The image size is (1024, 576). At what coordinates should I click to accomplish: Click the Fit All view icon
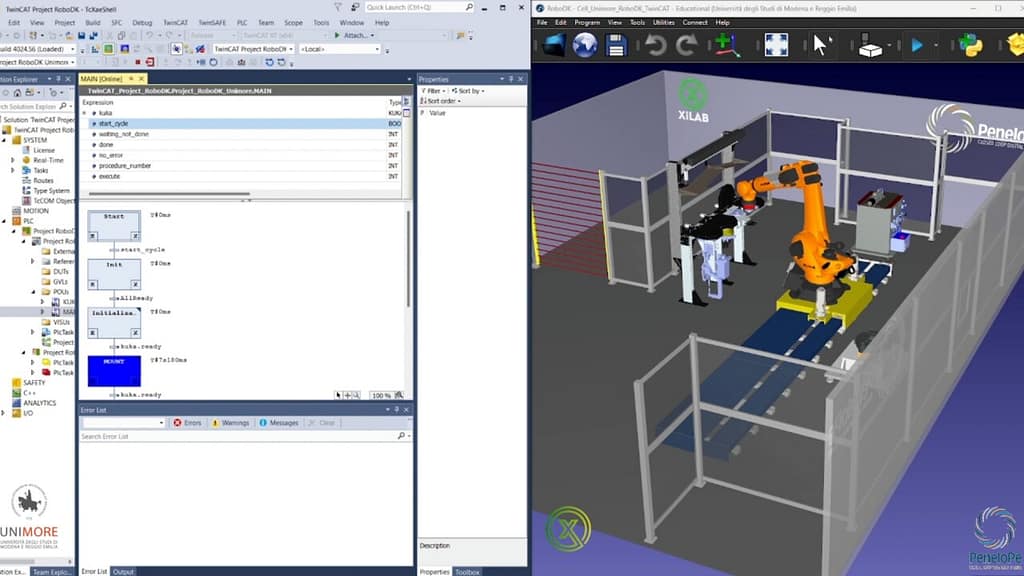[x=776, y=45]
